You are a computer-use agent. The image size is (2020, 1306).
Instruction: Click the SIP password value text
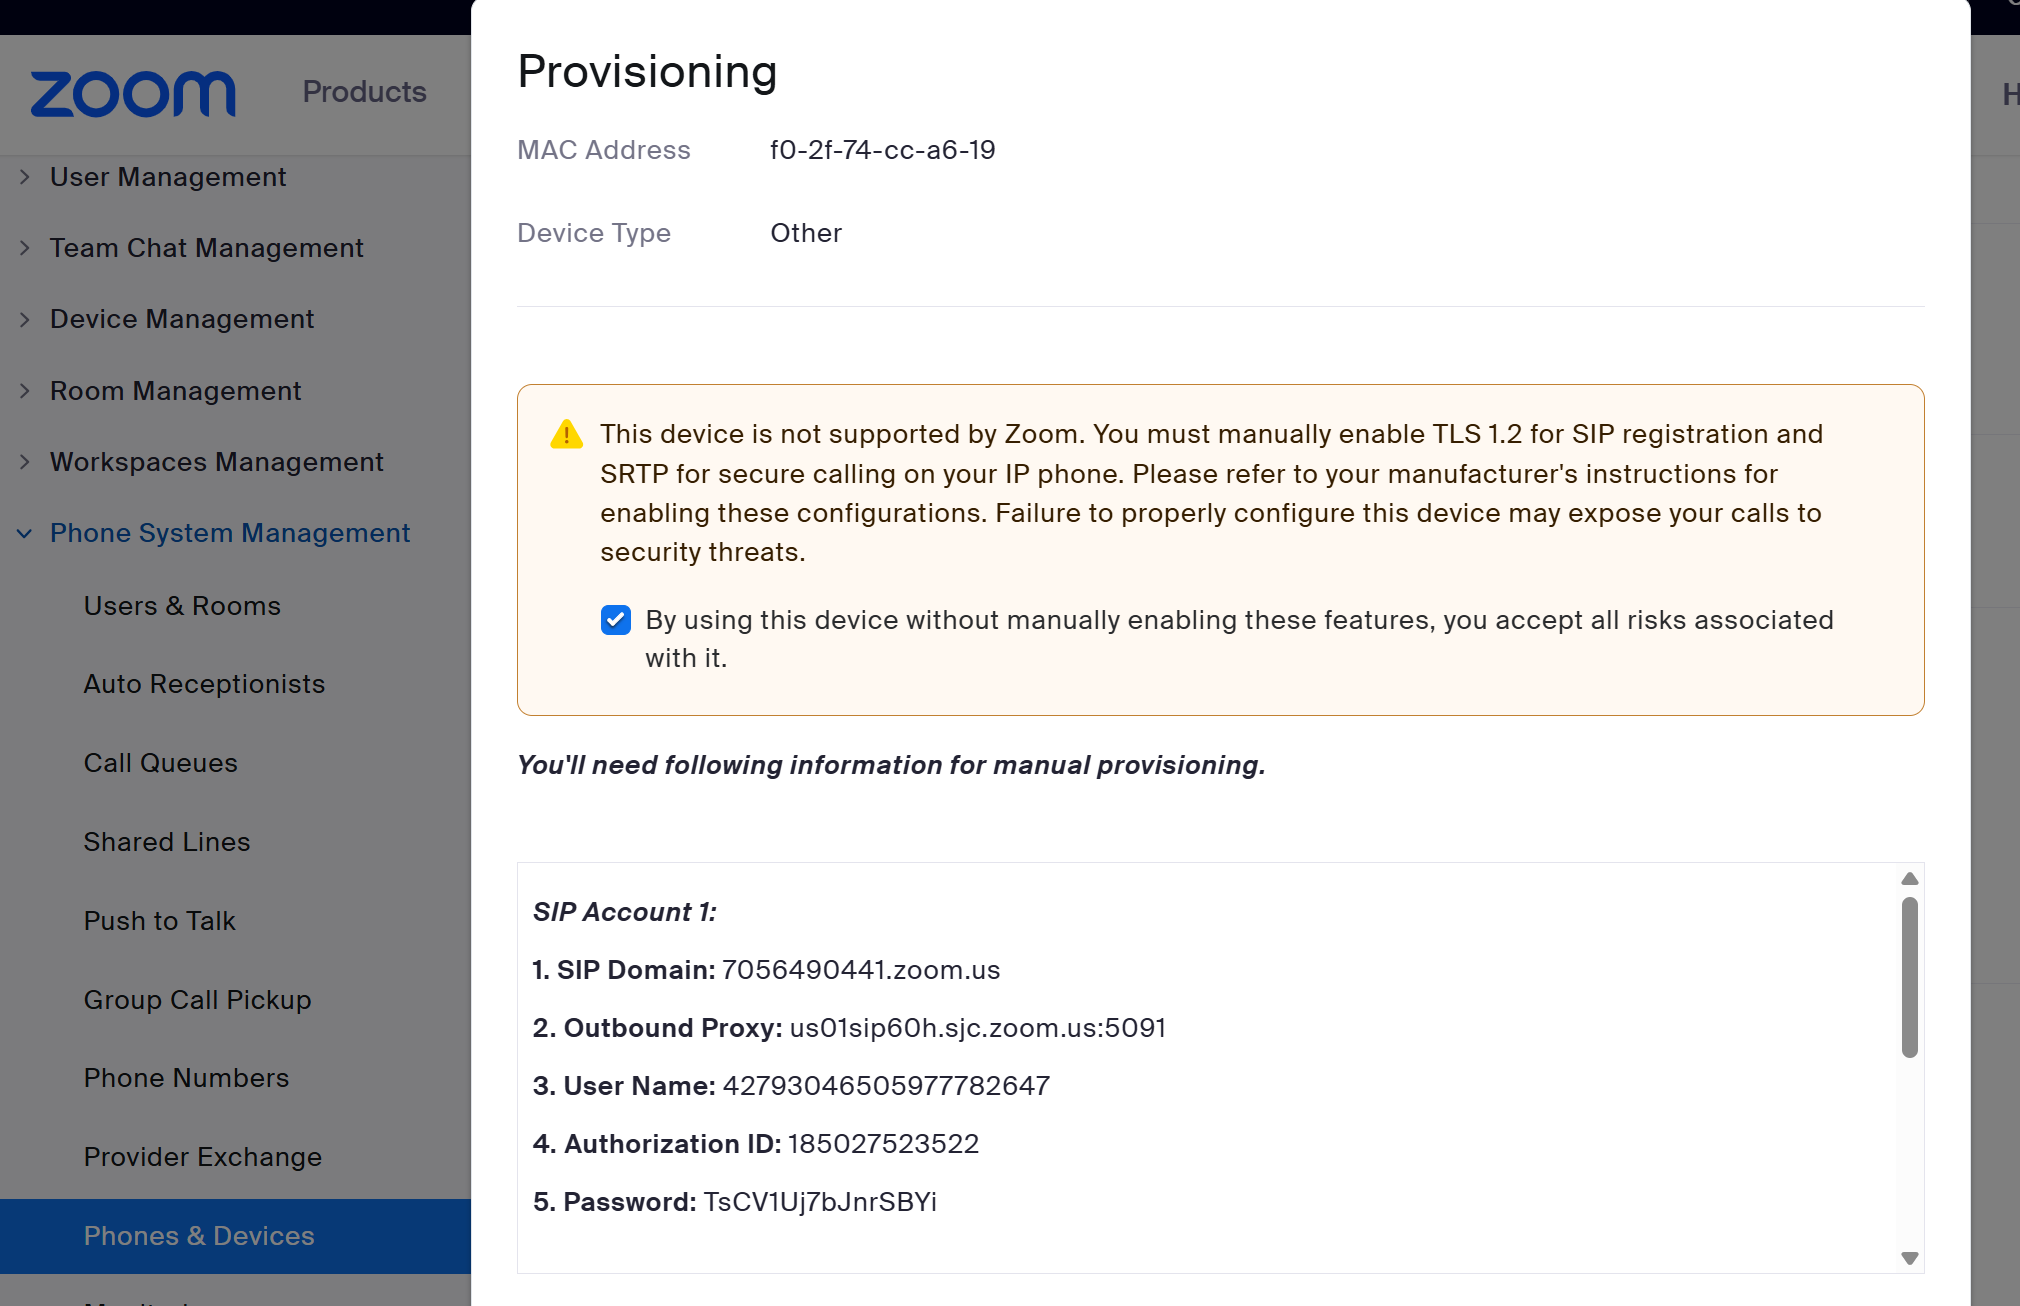point(820,1202)
